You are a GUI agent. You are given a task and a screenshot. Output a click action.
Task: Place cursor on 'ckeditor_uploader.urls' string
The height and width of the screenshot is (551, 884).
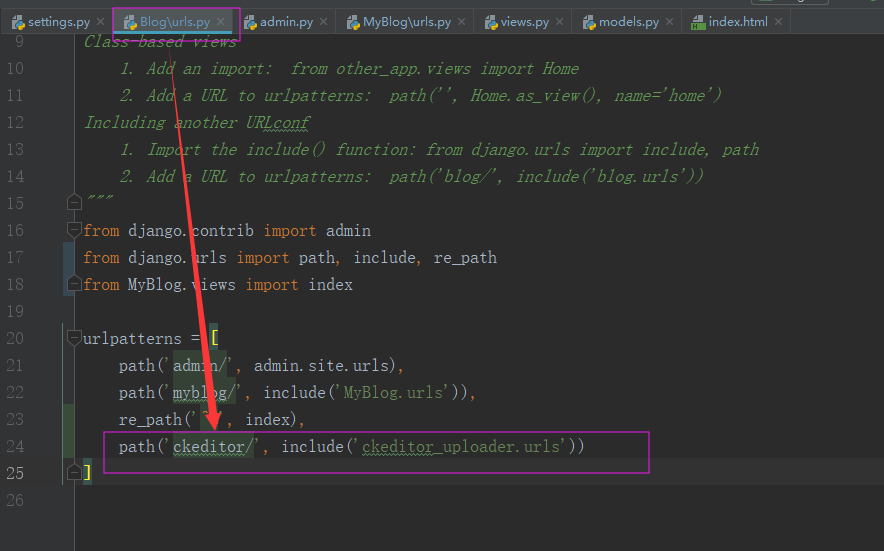(x=461, y=447)
